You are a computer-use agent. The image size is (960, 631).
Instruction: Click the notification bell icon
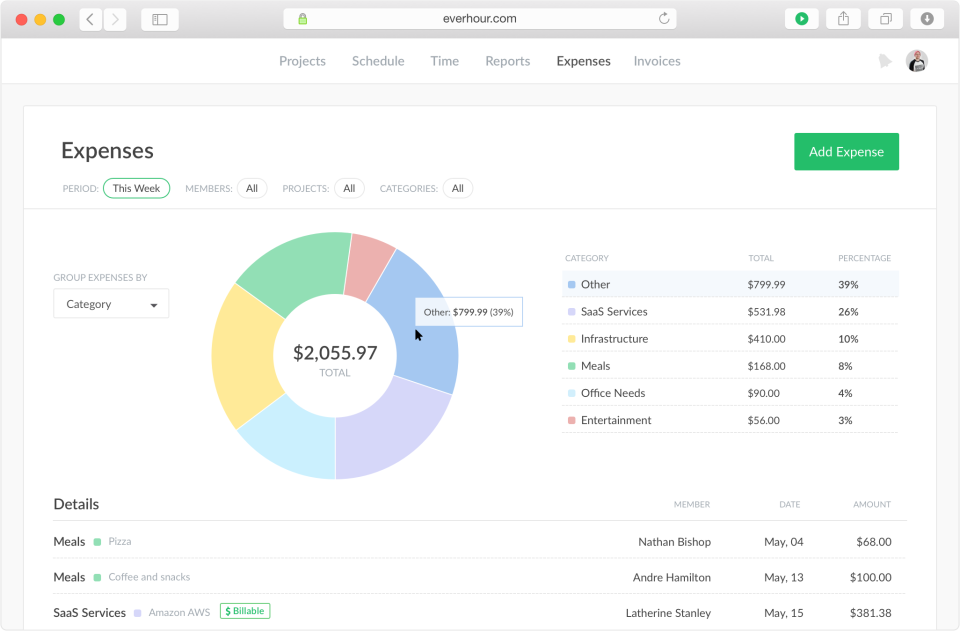pyautogui.click(x=885, y=61)
